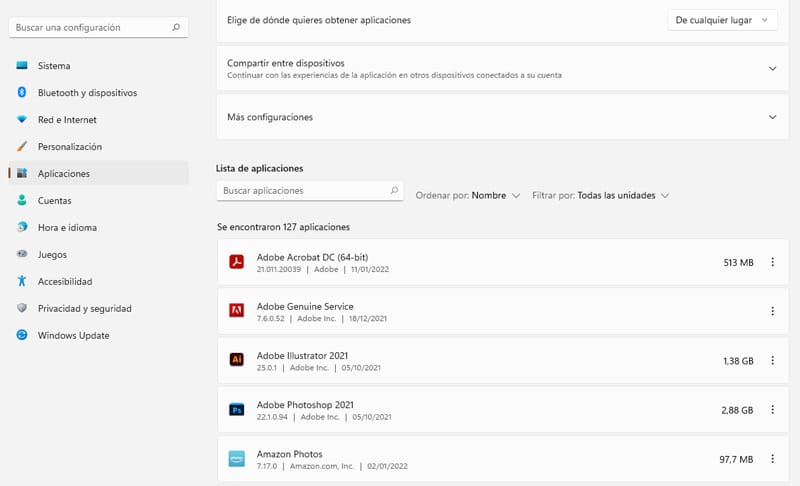Click the Lista de aplicaciones heading

259,168
